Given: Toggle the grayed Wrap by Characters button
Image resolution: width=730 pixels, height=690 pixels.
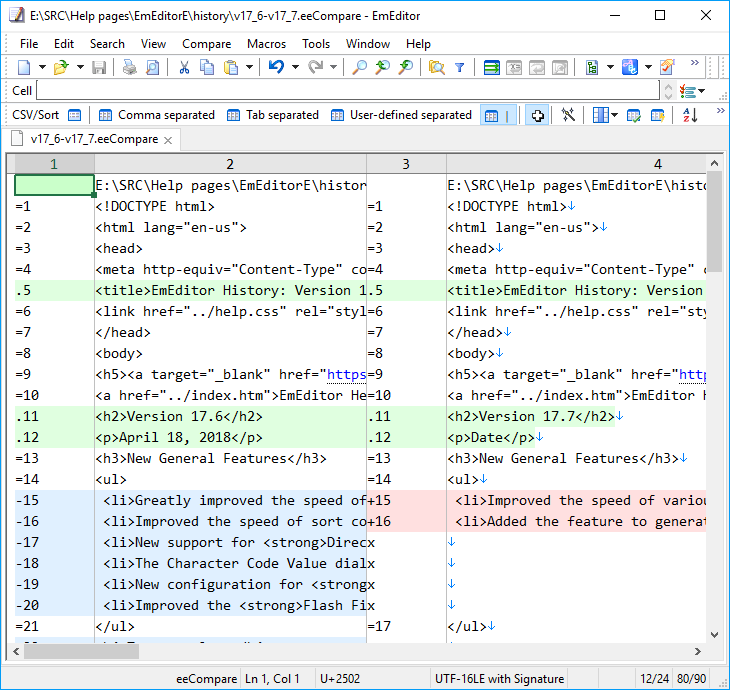Looking at the screenshot, I should point(514,67).
